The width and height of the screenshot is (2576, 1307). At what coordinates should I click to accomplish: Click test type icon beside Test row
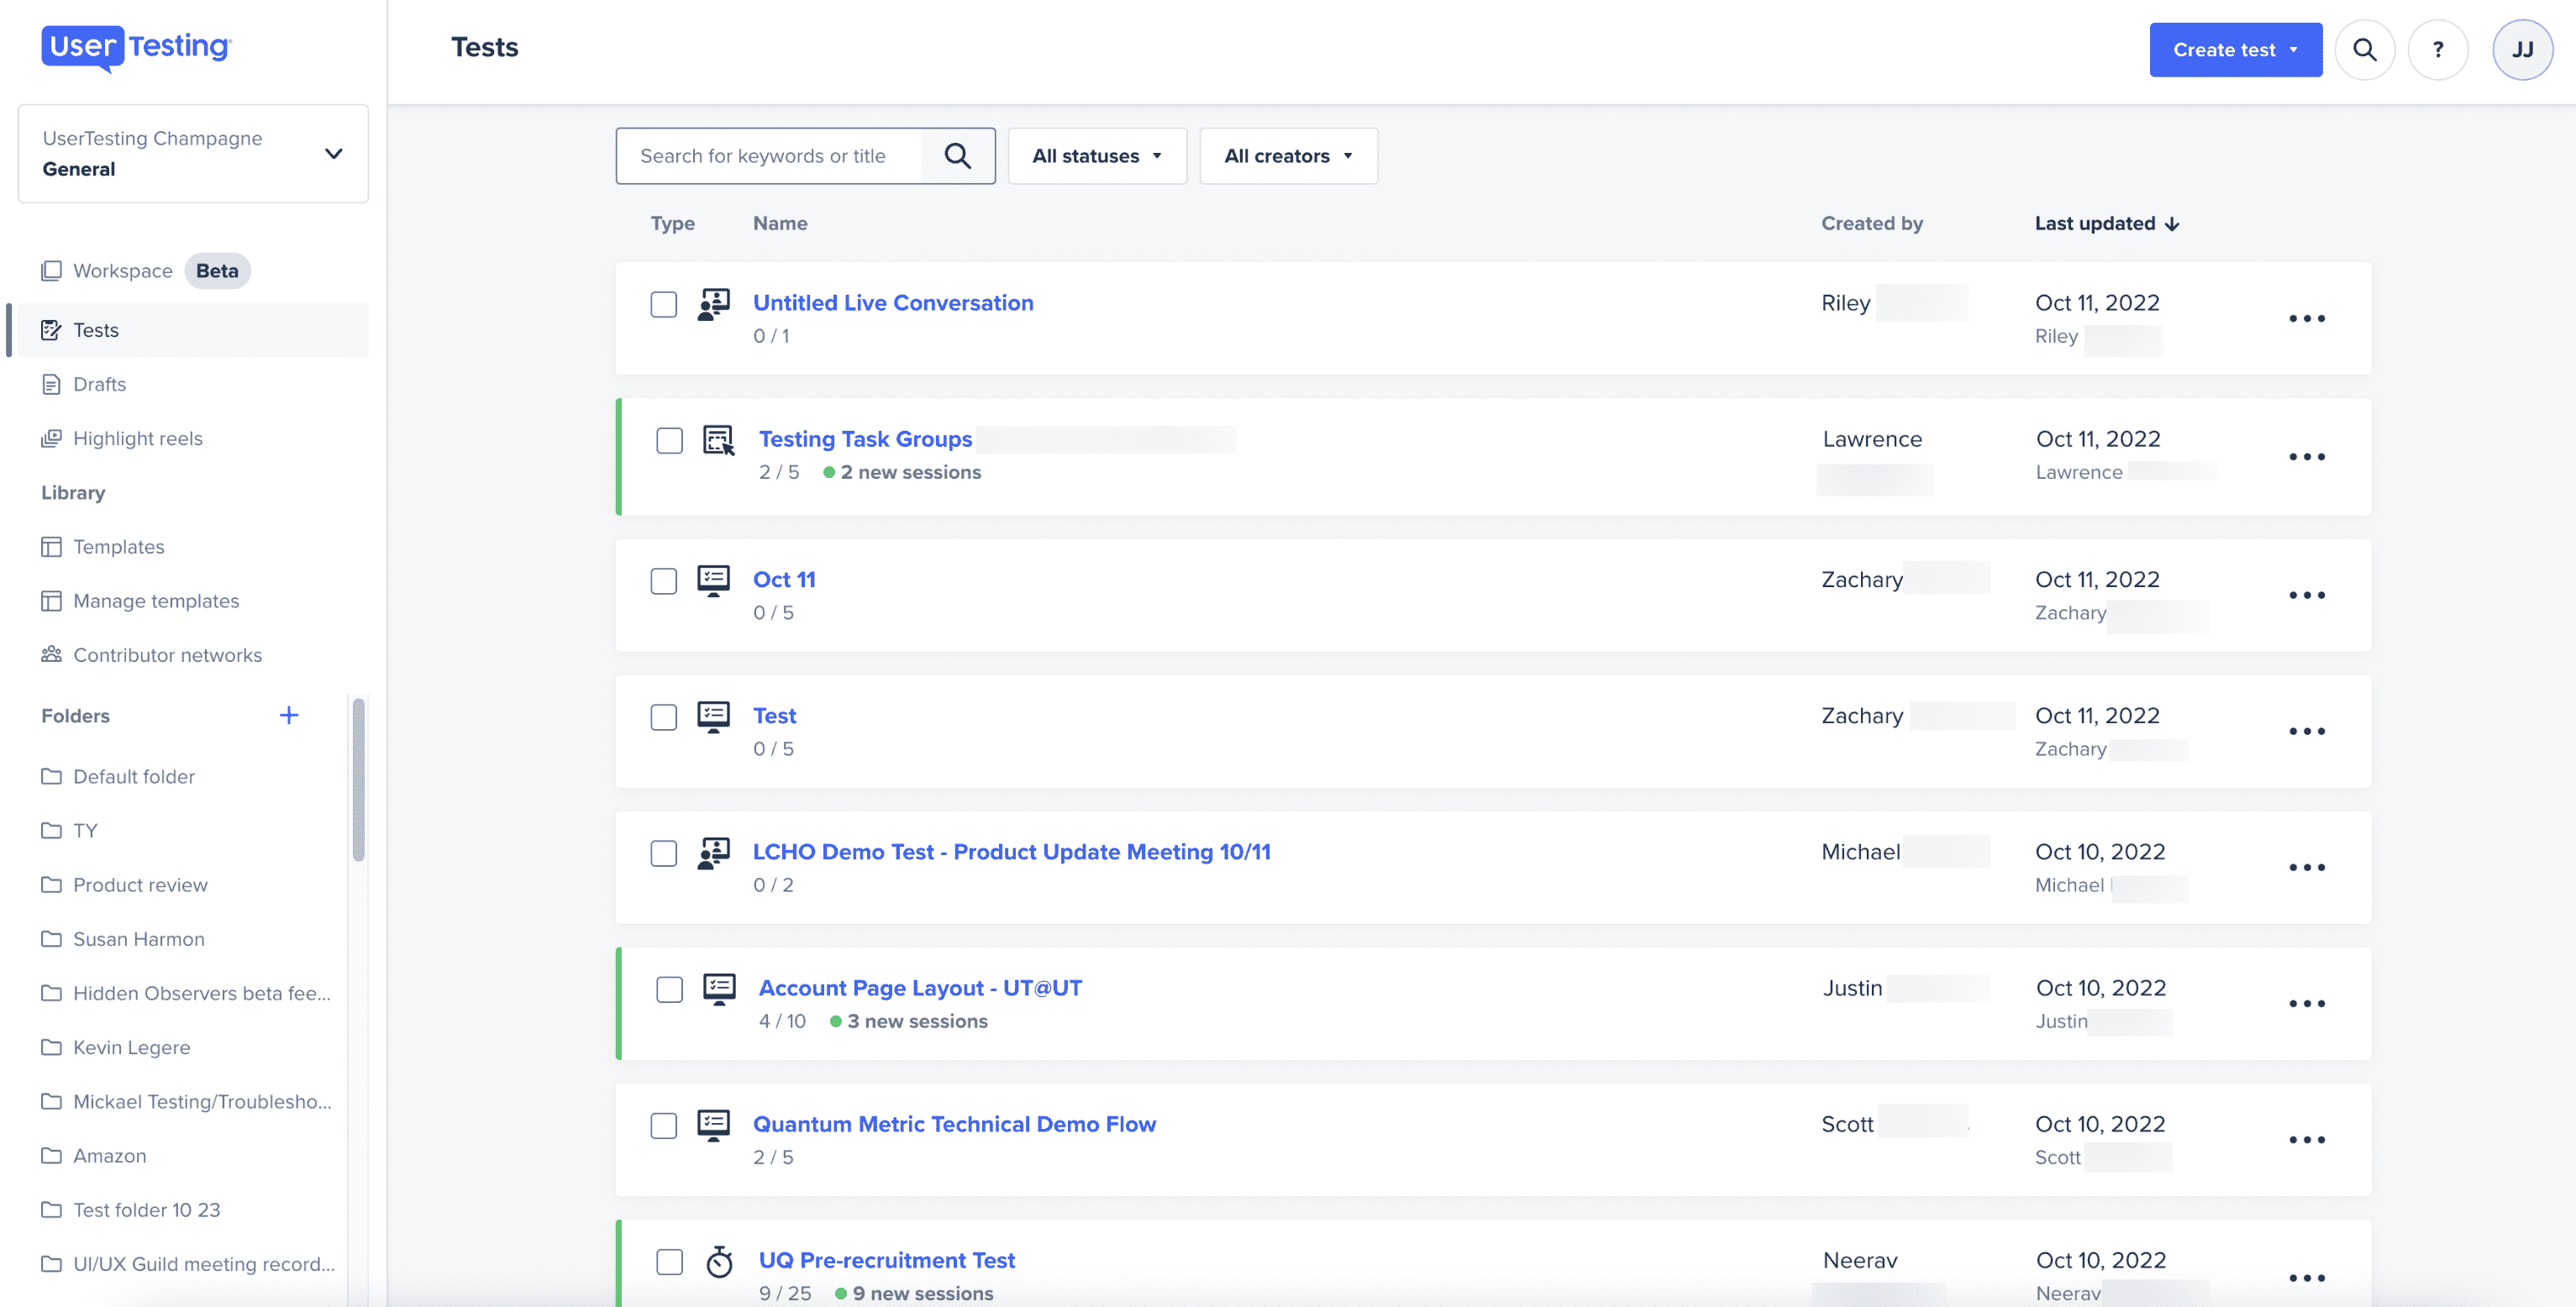(713, 717)
